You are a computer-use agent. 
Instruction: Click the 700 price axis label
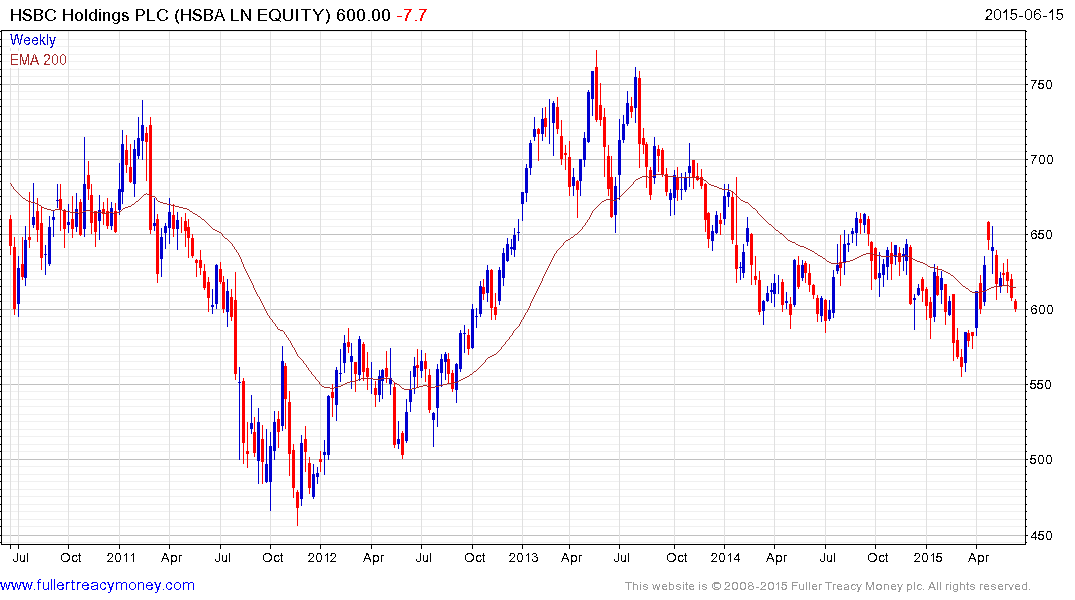(x=1041, y=160)
